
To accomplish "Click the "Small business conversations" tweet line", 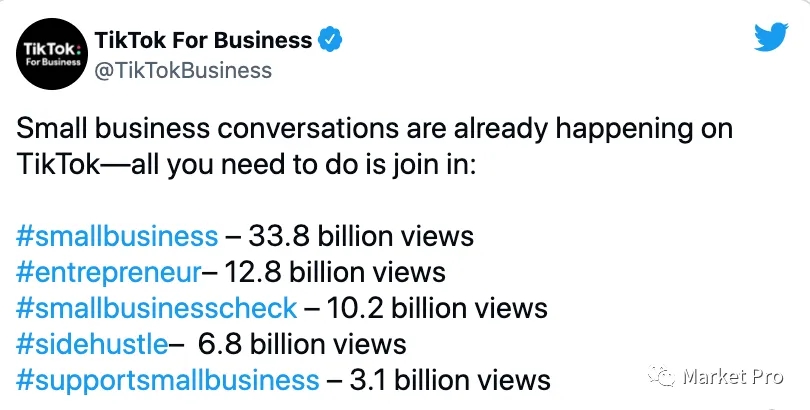I will [x=375, y=129].
